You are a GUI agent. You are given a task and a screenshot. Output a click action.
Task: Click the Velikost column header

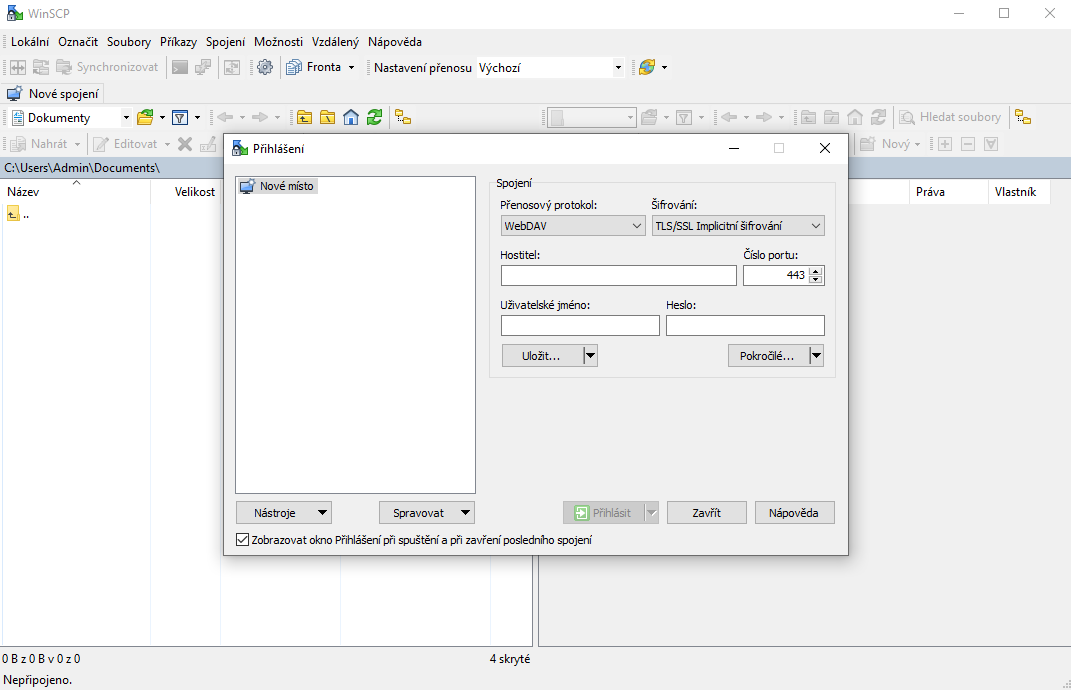[x=185, y=192]
